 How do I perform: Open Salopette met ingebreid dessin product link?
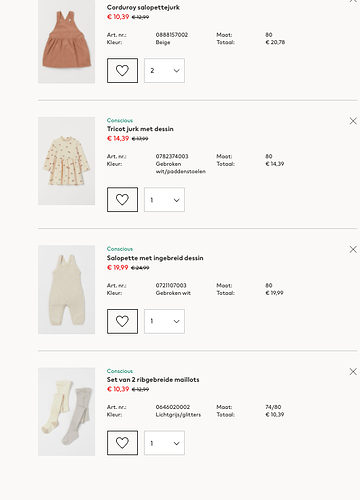[155, 258]
